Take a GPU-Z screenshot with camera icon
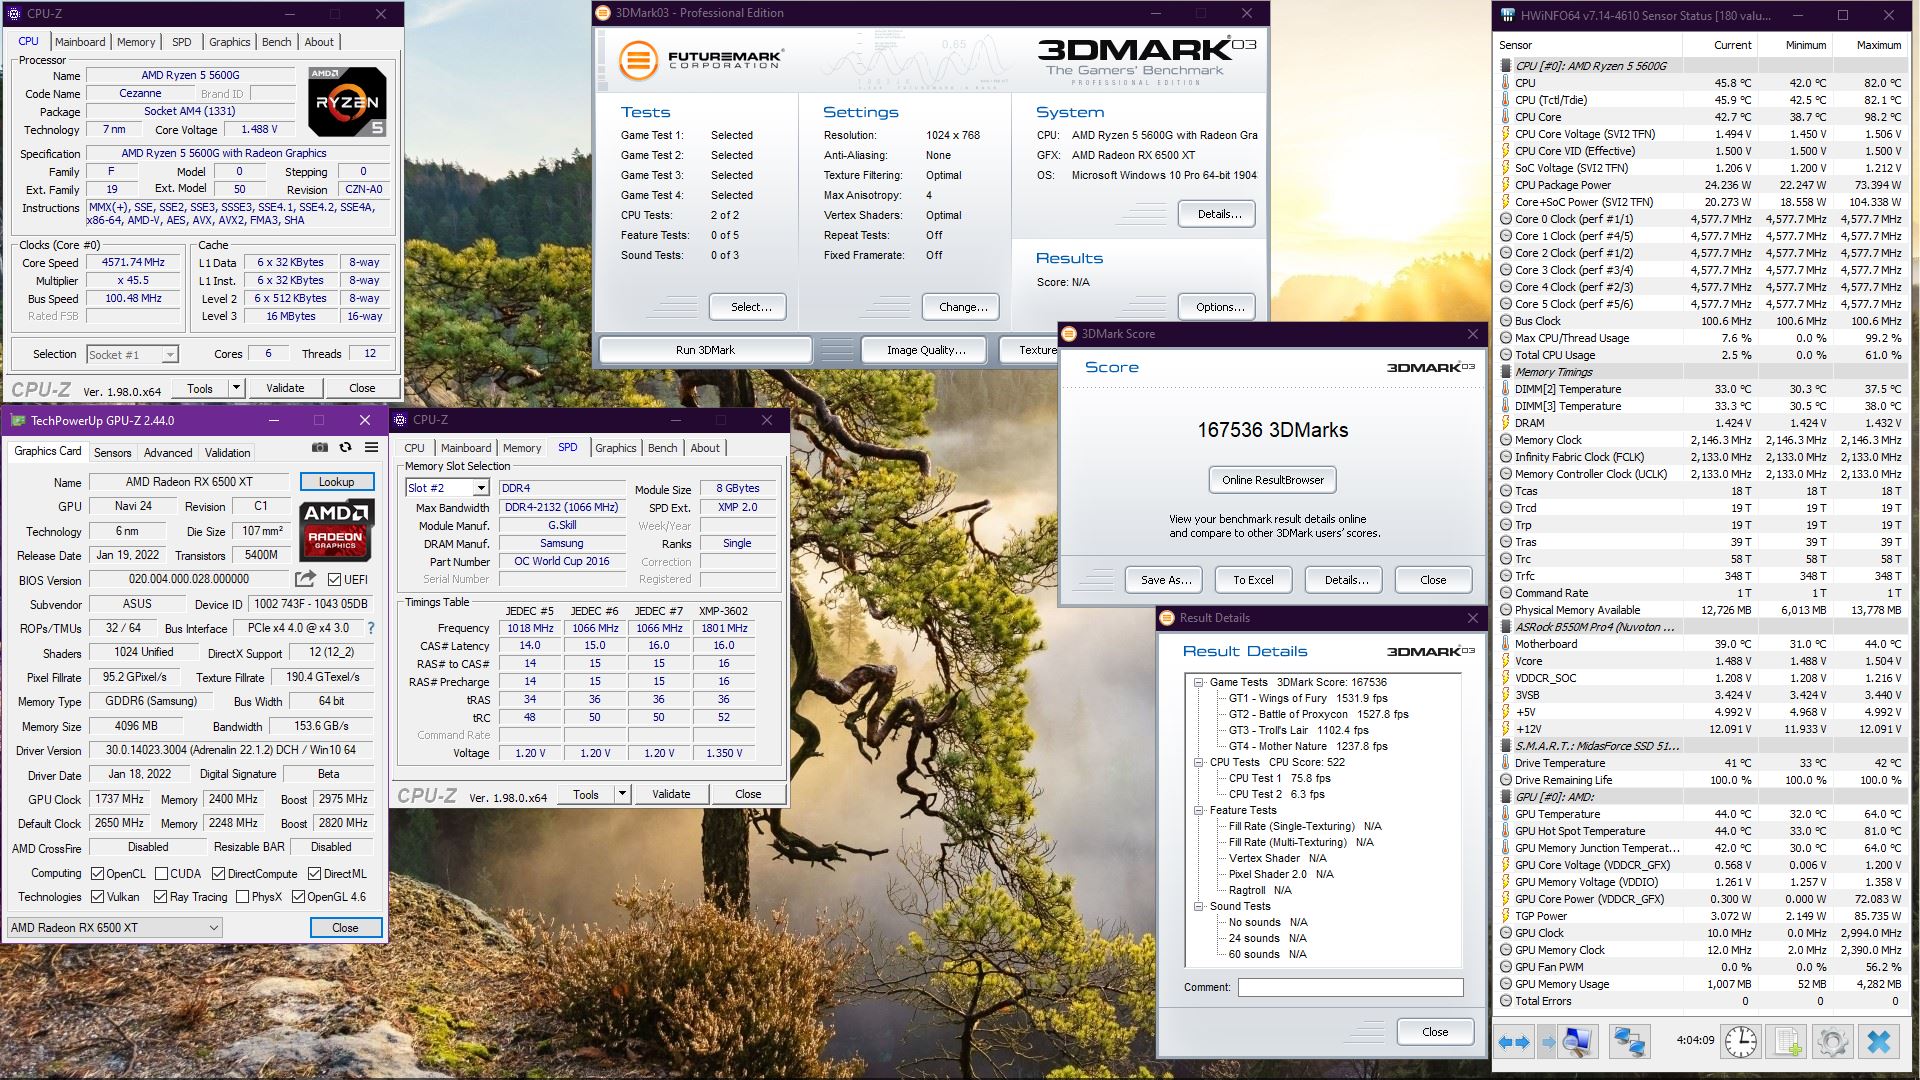 [320, 447]
